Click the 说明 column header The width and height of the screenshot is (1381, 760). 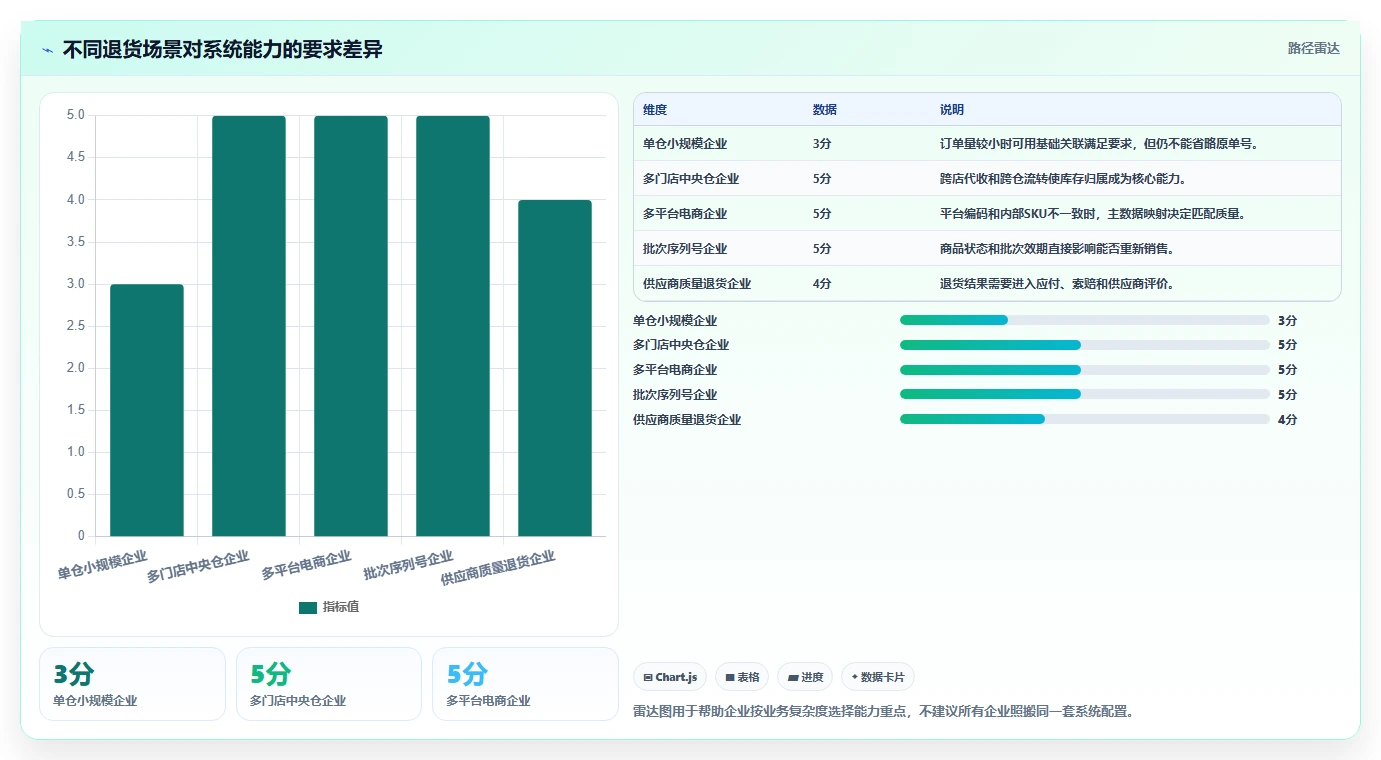pos(952,110)
